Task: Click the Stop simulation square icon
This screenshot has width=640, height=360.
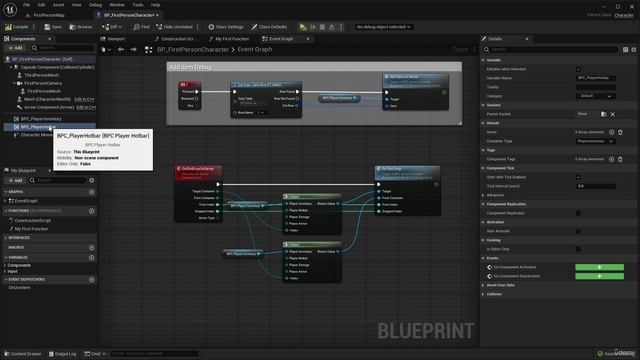Action: point(322,27)
